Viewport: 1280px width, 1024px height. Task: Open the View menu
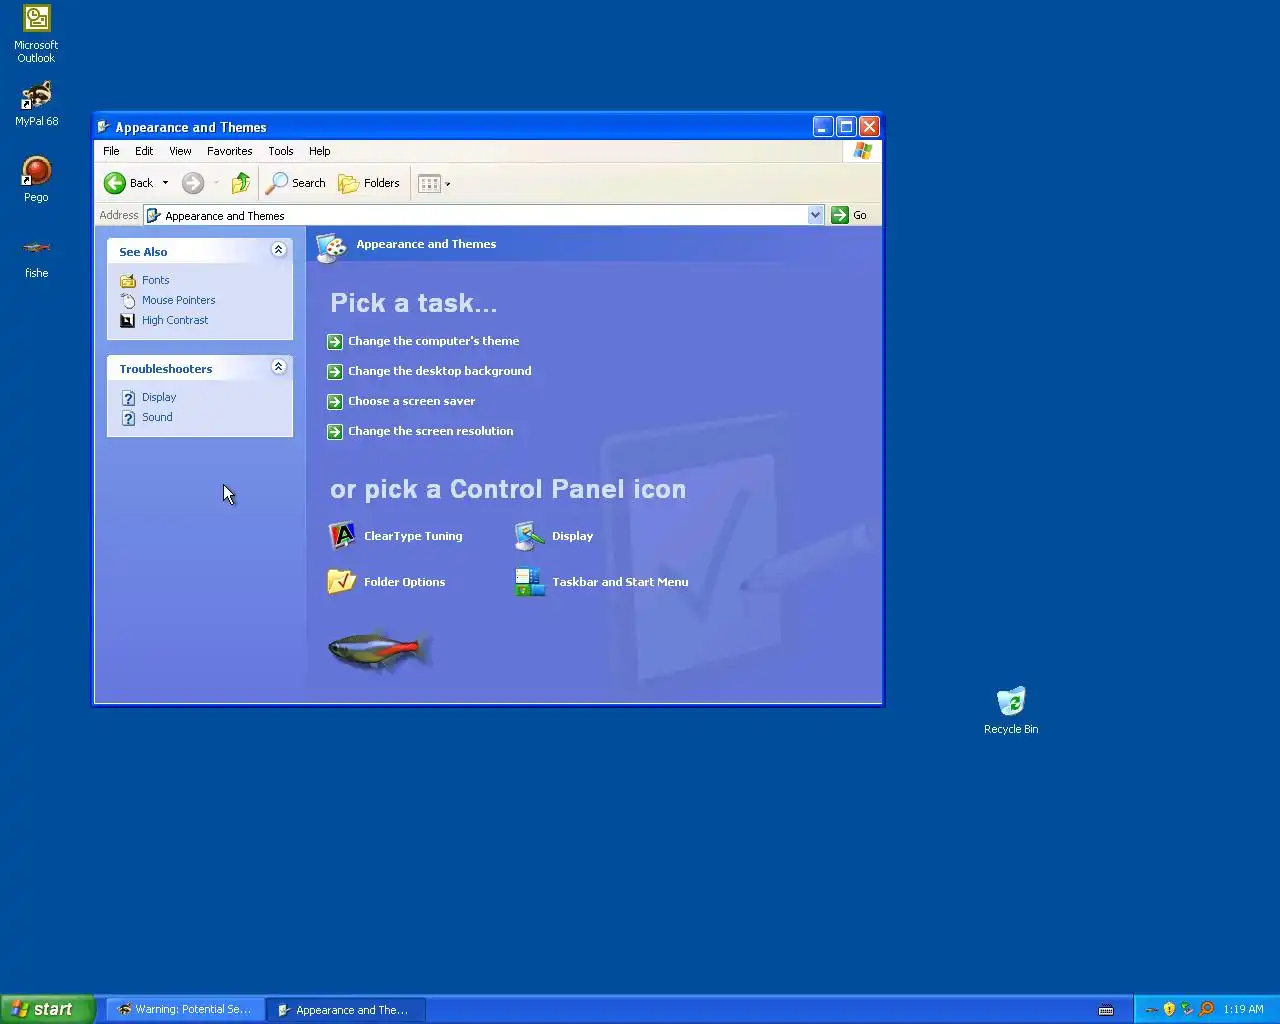click(x=180, y=151)
